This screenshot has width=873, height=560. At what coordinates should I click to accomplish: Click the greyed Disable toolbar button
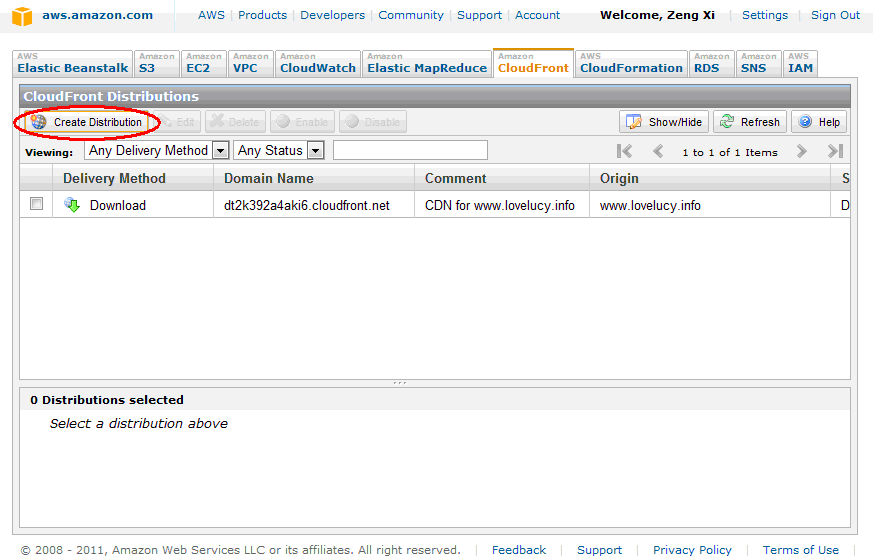[373, 122]
